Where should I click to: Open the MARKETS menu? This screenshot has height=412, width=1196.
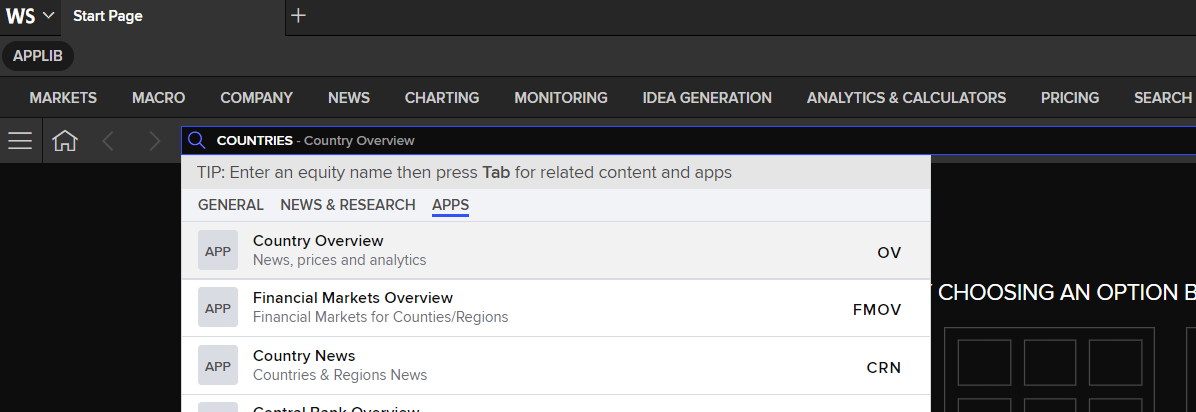coord(63,98)
